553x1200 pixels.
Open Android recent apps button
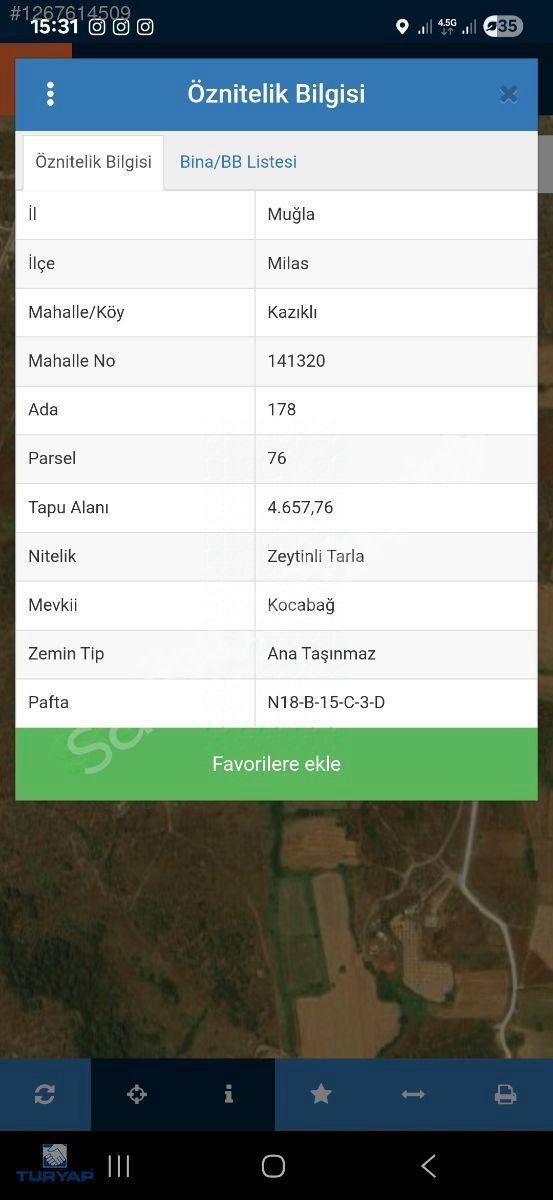(119, 1166)
